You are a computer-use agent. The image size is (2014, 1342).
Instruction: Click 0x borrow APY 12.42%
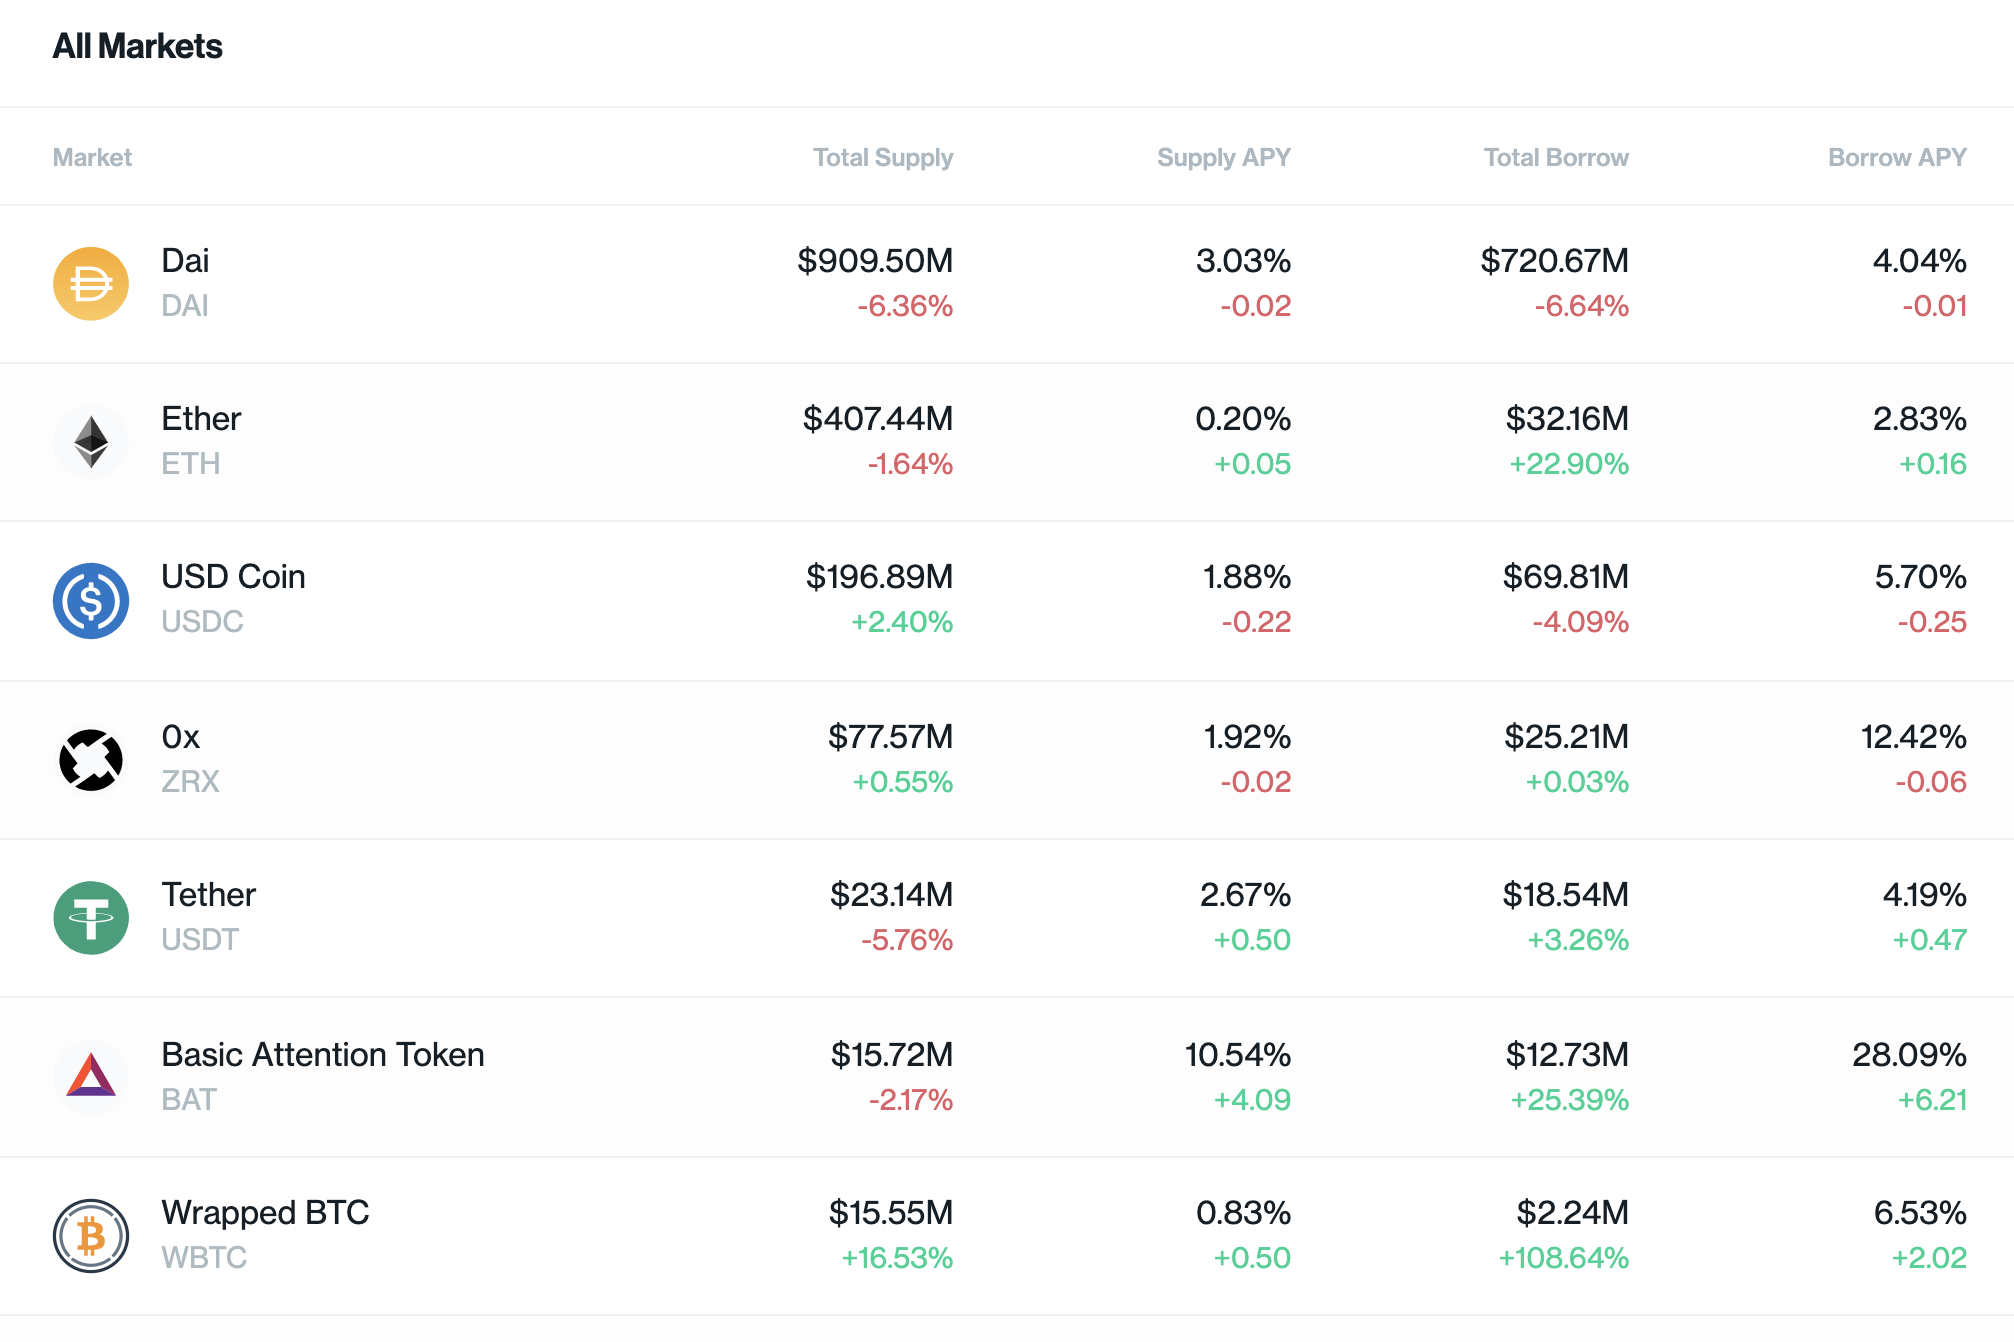[1914, 737]
